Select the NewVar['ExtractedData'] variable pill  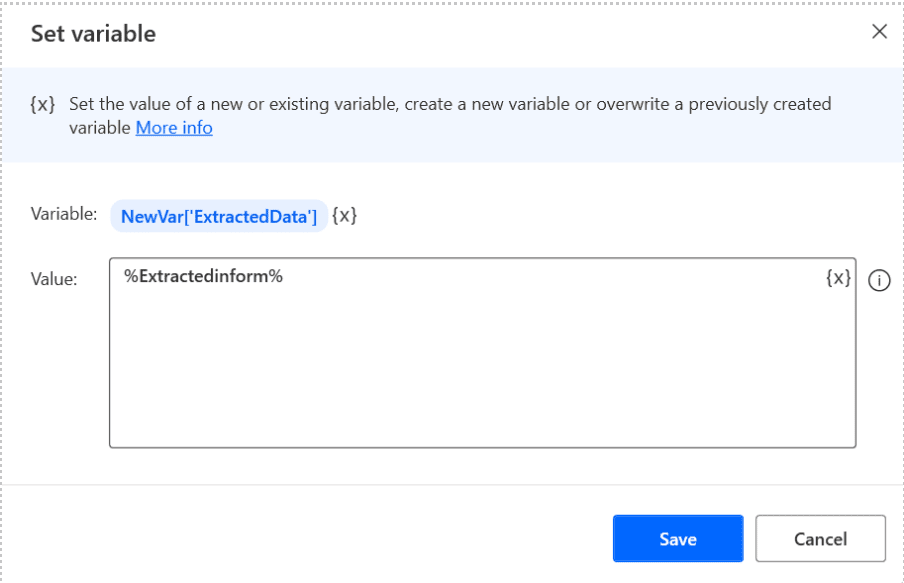click(x=219, y=216)
